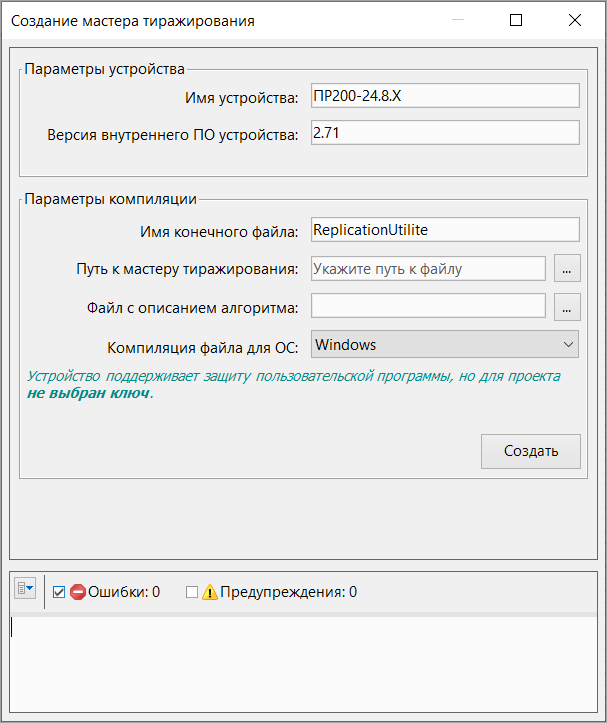Click the не выбран ключ warning text

coord(88,393)
